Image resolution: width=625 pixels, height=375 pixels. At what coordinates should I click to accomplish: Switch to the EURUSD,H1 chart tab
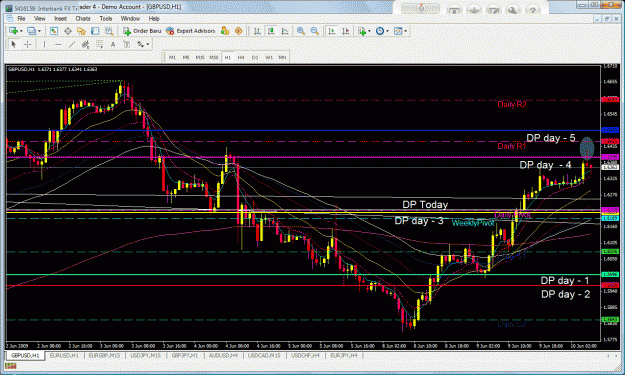64,355
